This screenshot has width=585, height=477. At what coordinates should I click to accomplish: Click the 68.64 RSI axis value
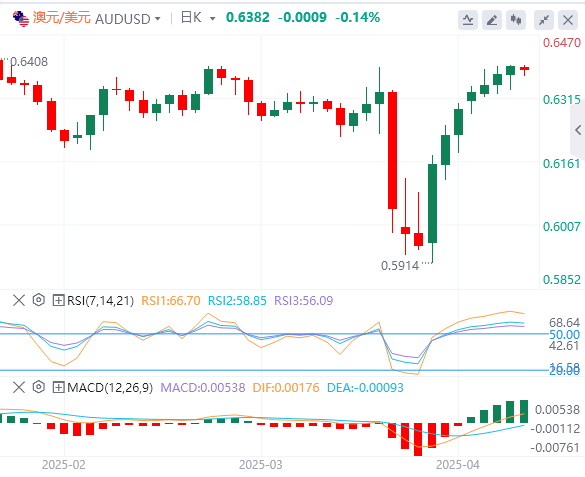[564, 323]
